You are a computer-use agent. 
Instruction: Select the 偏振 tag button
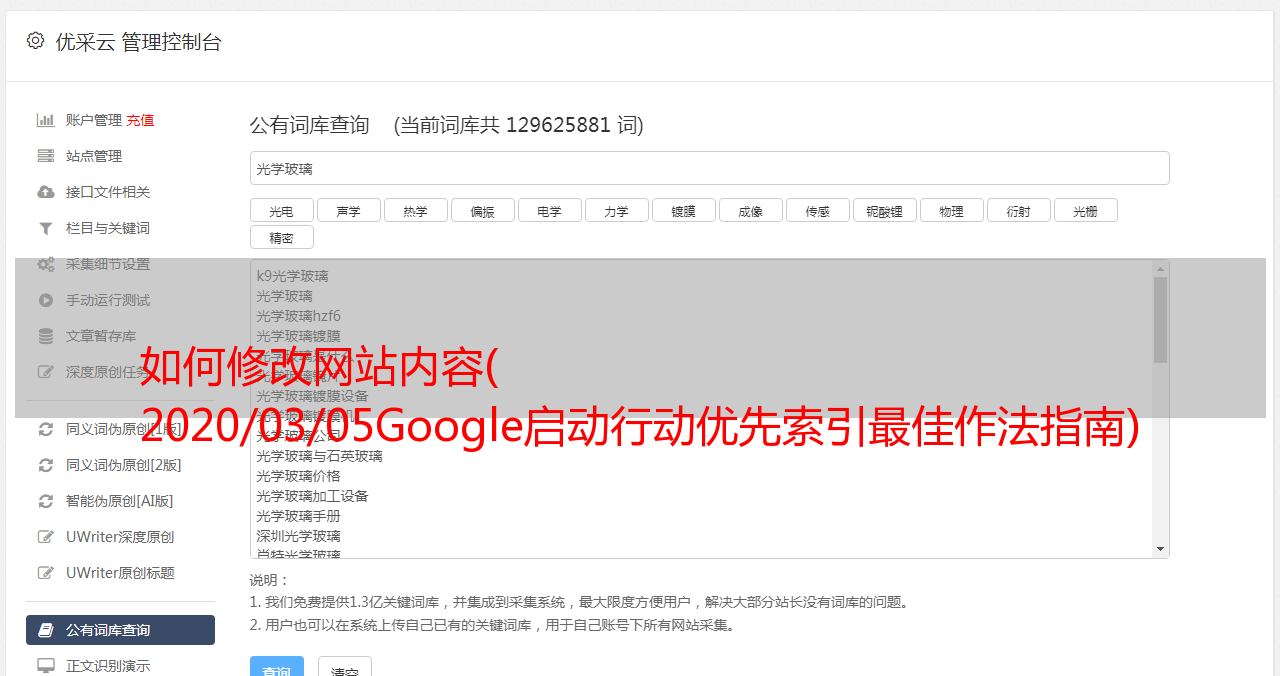[x=482, y=210]
